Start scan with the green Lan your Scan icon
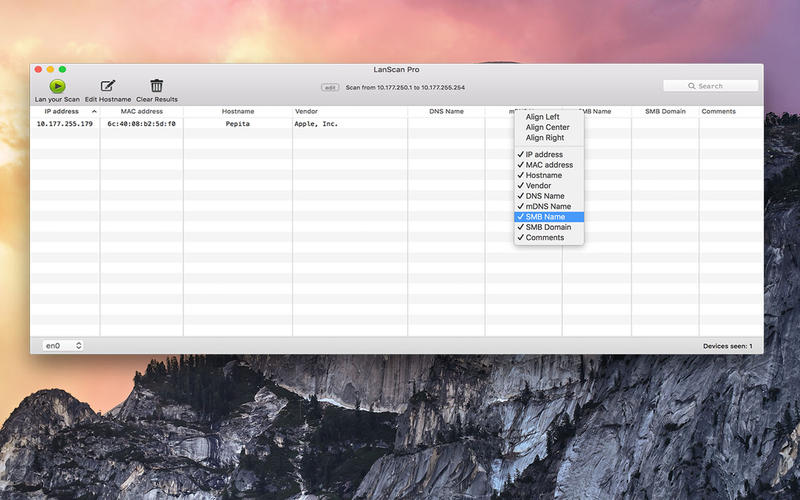800x500 pixels. pos(57,86)
